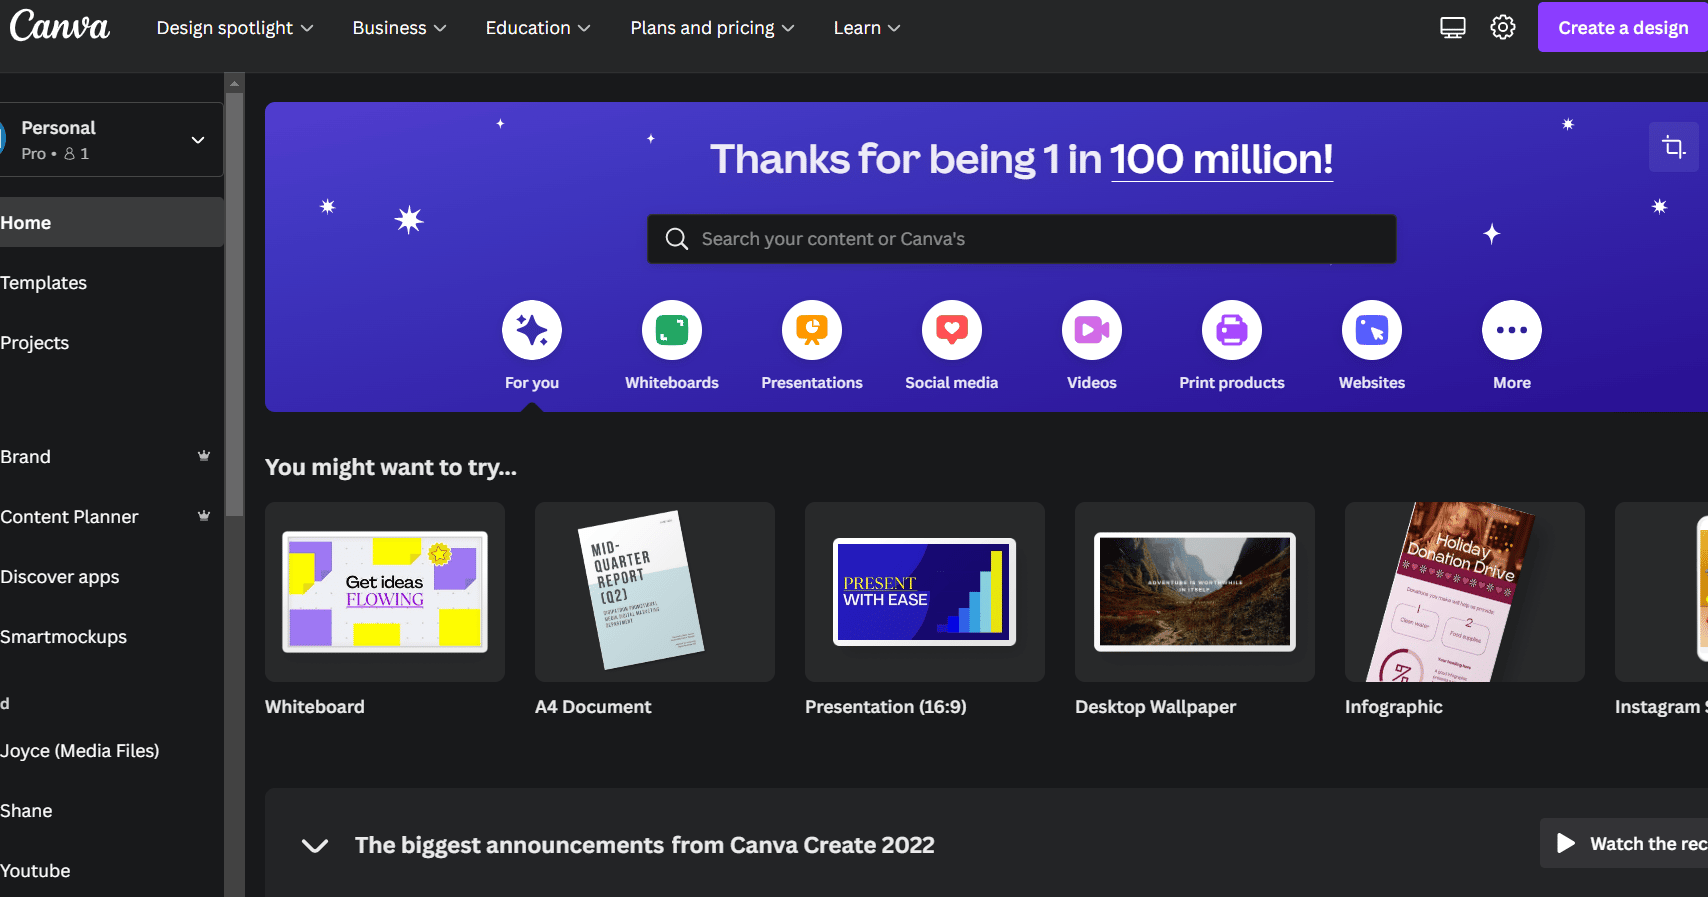This screenshot has height=897, width=1708.
Task: Expand the Learn menu
Action: click(x=867, y=28)
